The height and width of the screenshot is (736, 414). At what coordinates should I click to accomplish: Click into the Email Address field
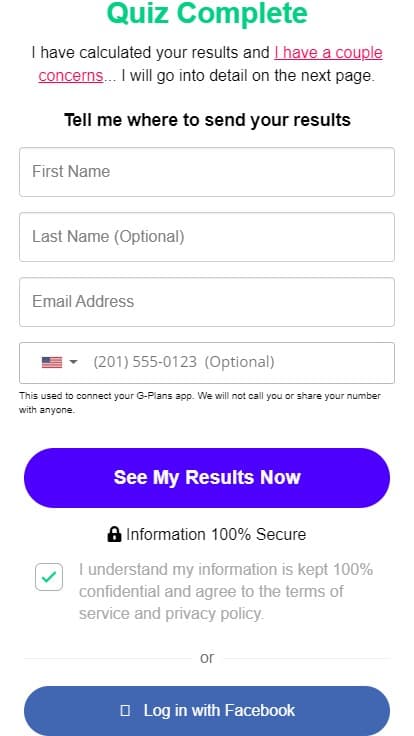pyautogui.click(x=207, y=302)
